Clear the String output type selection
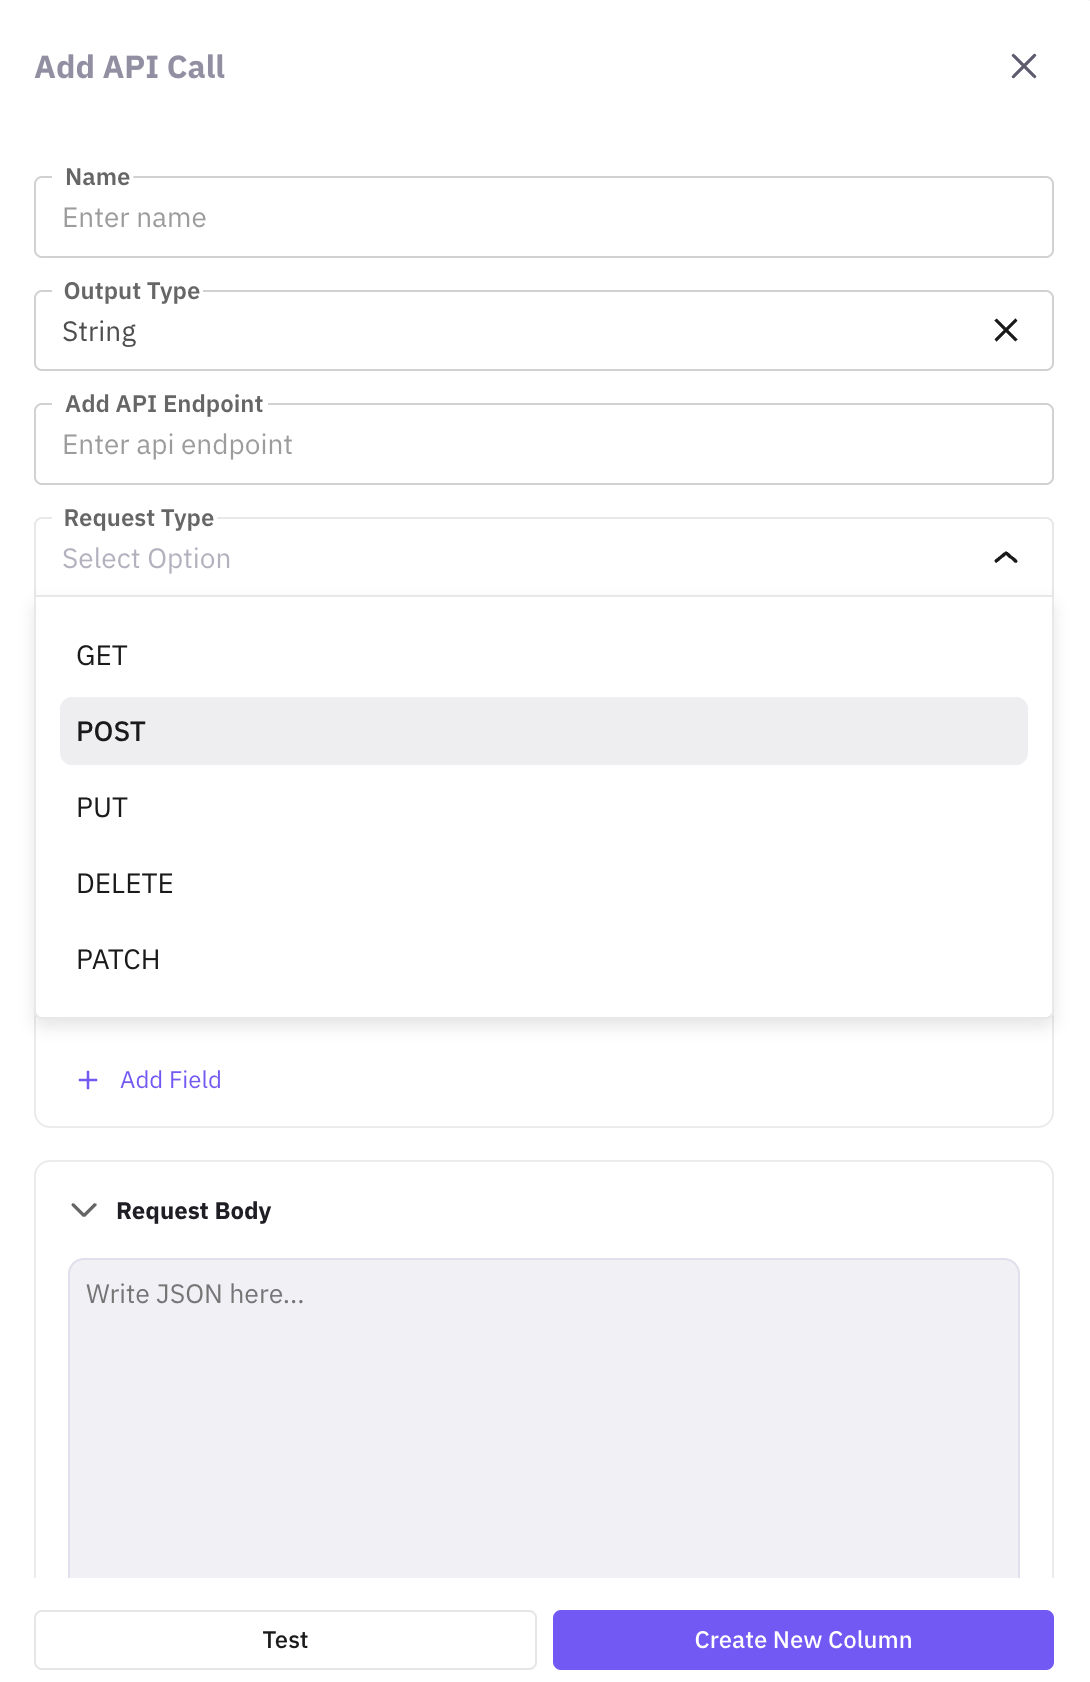Image resolution: width=1090 pixels, height=1682 pixels. (1005, 330)
